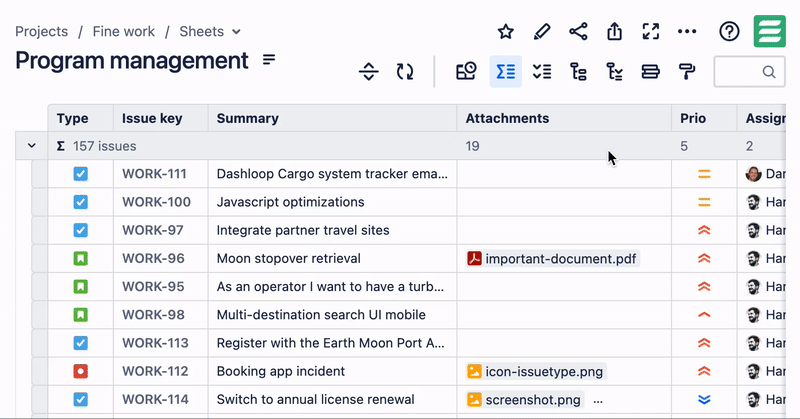Refresh the sheet data

[x=405, y=71]
